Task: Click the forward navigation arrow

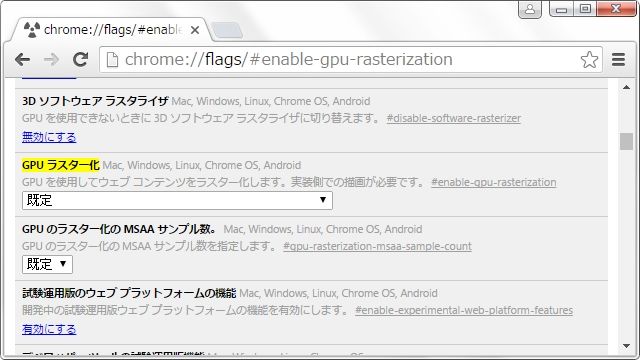Action: (x=51, y=60)
